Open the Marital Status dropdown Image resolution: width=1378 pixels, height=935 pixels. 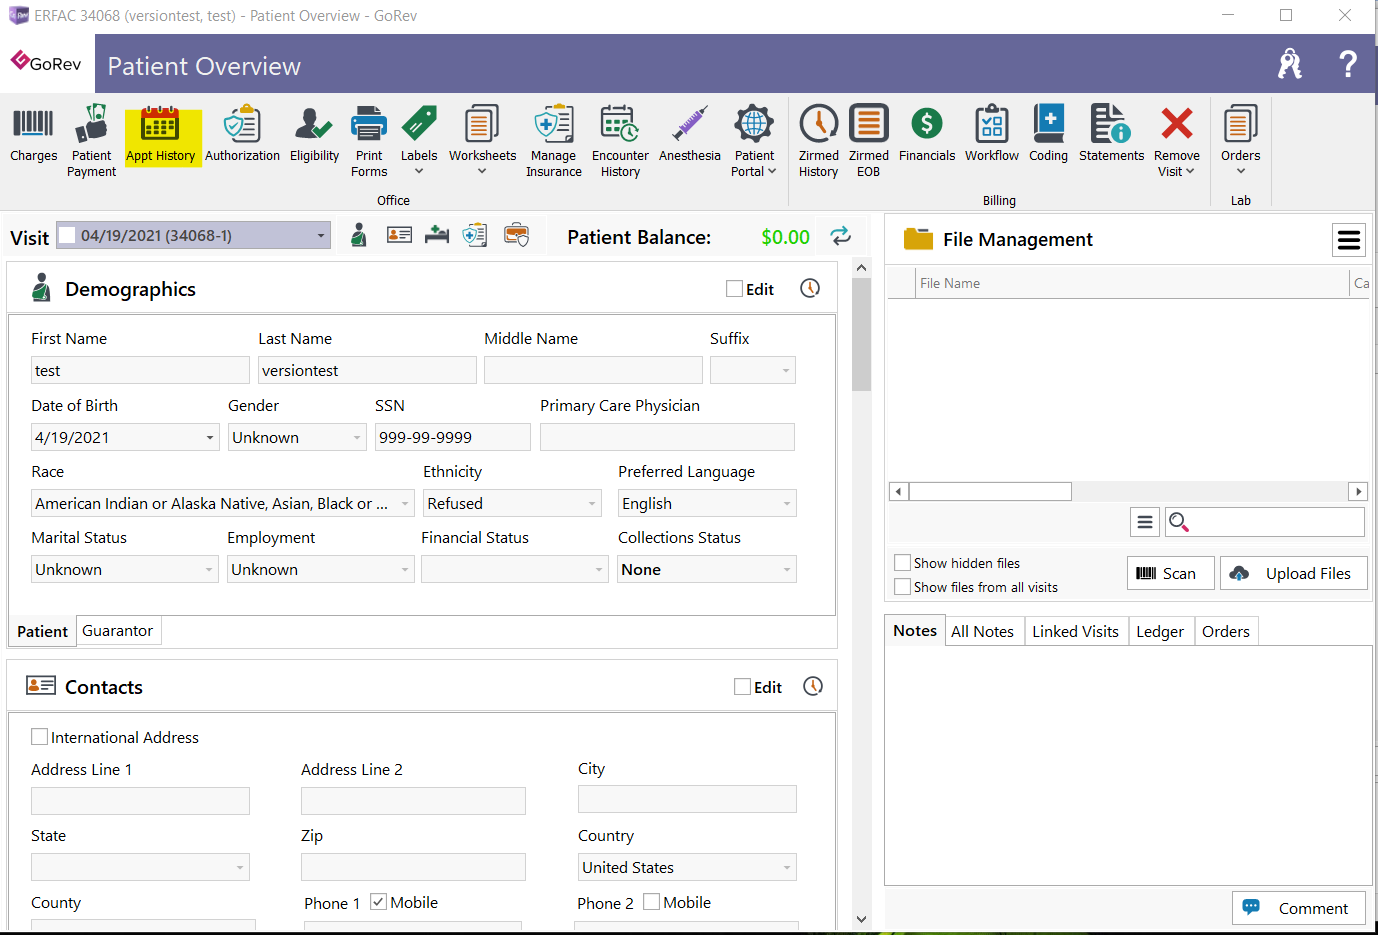209,570
